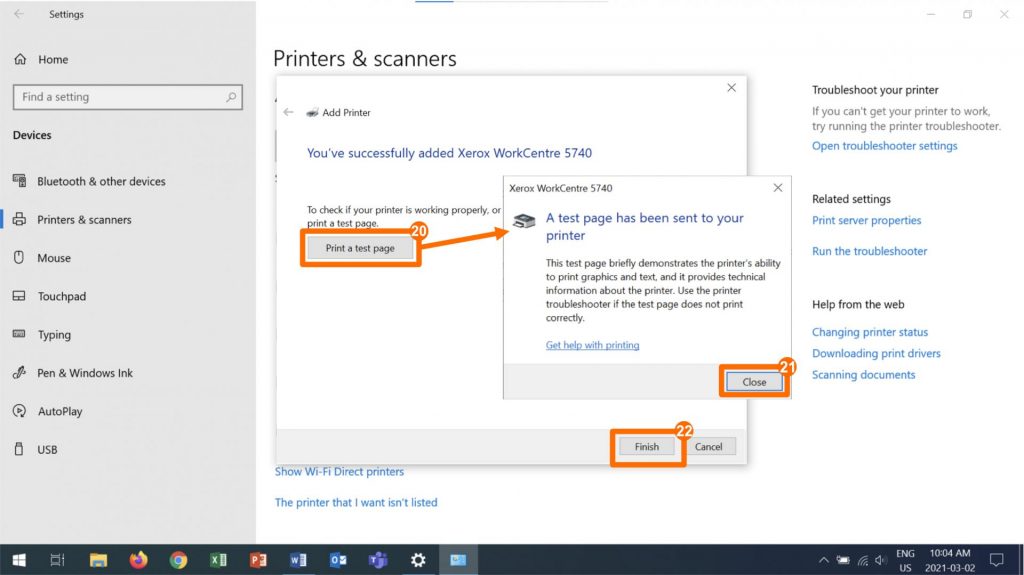
Task: Open troubleshooter settings link
Action: coord(884,146)
